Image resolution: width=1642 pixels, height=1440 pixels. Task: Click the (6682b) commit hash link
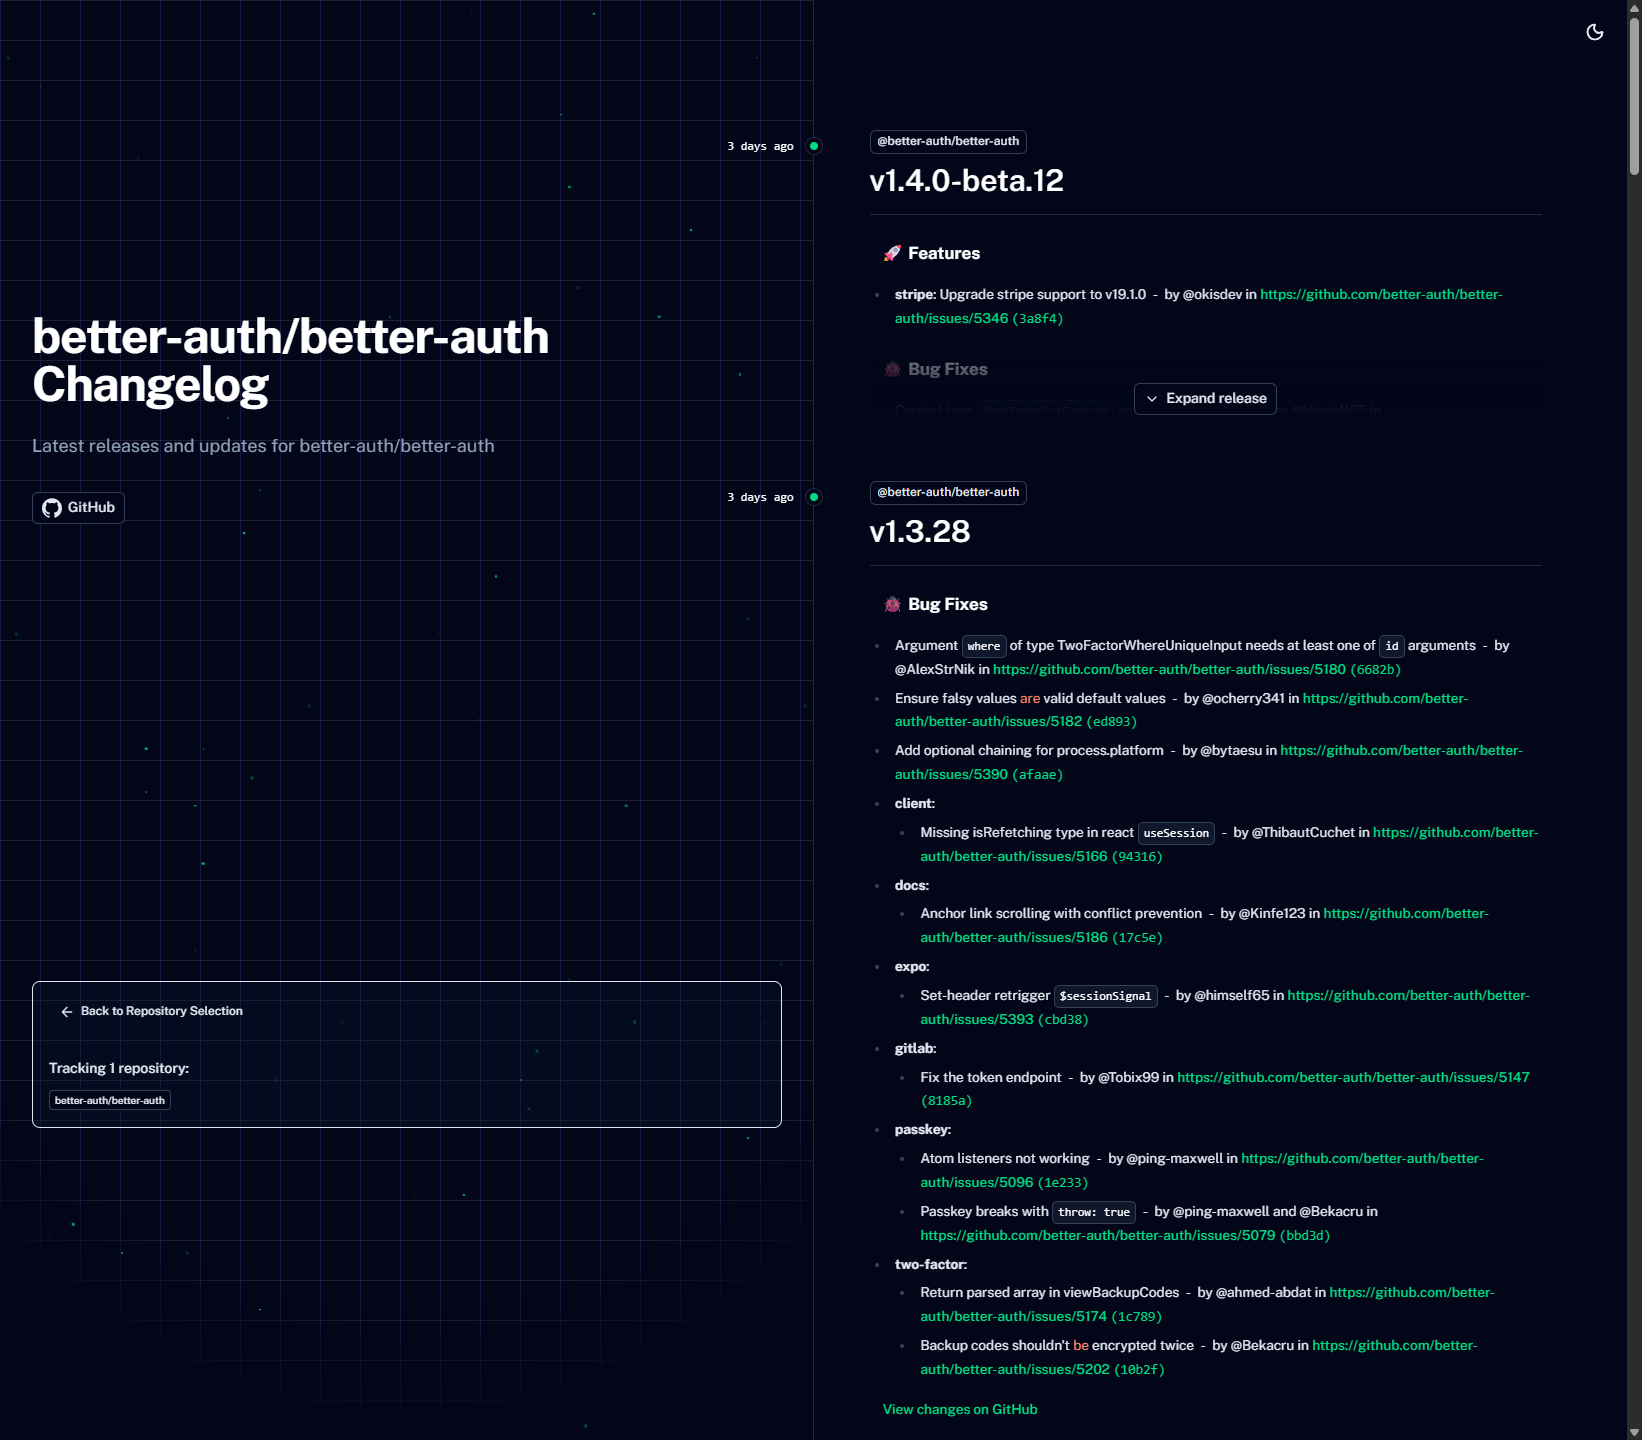(1375, 669)
